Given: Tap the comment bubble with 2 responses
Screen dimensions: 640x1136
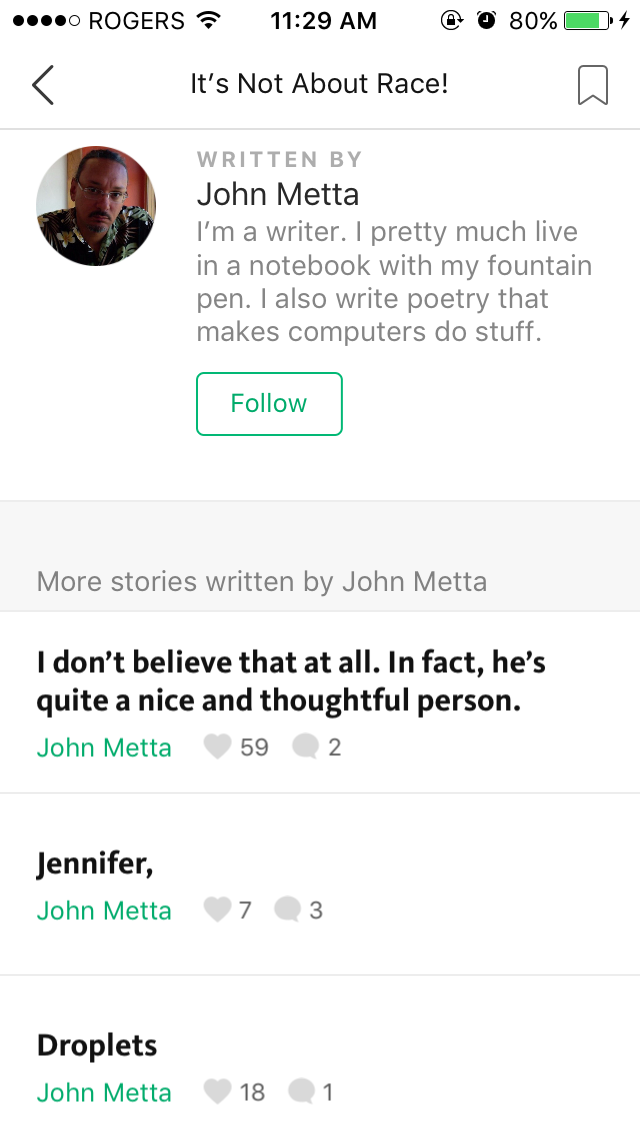Looking at the screenshot, I should pos(305,747).
